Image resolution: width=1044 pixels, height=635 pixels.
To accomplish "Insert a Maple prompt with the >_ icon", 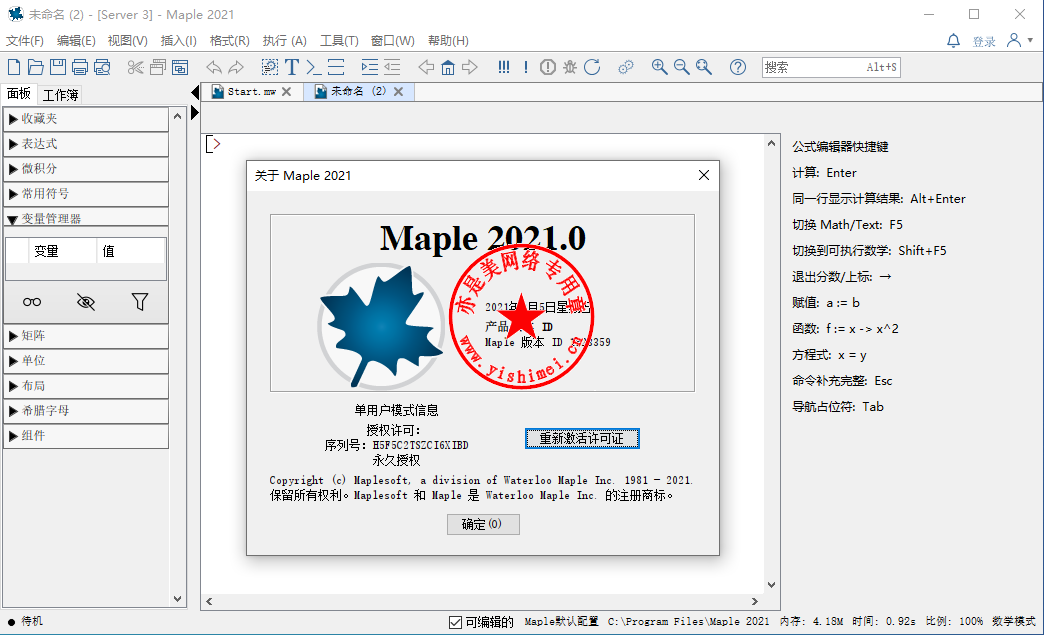I will [314, 67].
